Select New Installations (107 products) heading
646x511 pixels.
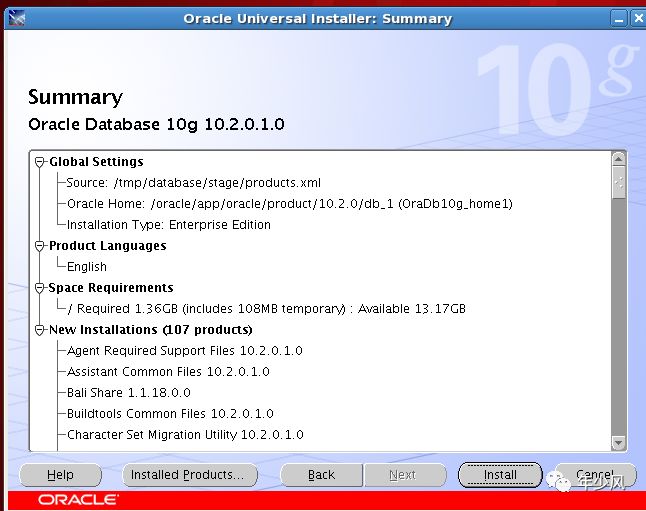coord(150,330)
